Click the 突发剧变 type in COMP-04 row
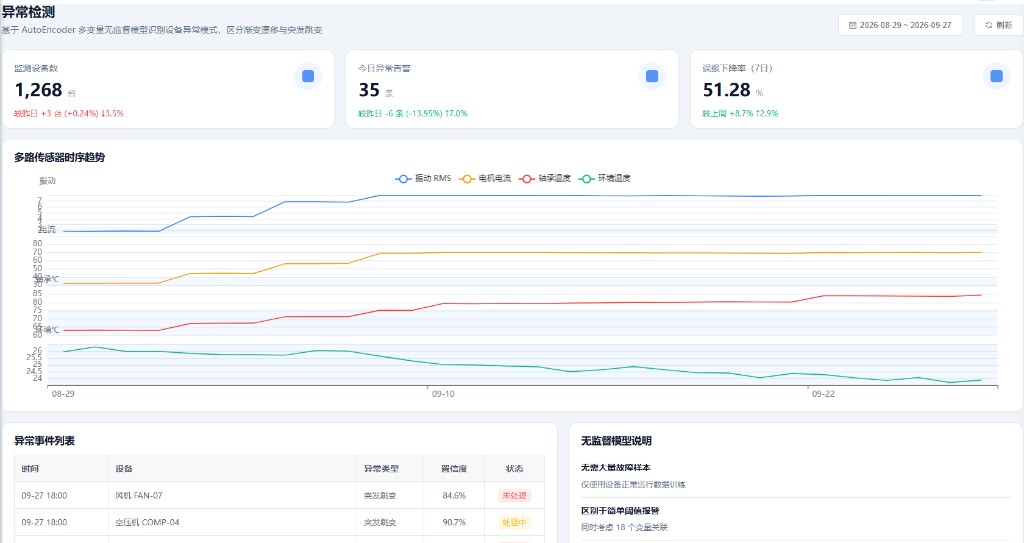The height and width of the screenshot is (543, 1024). [380, 523]
